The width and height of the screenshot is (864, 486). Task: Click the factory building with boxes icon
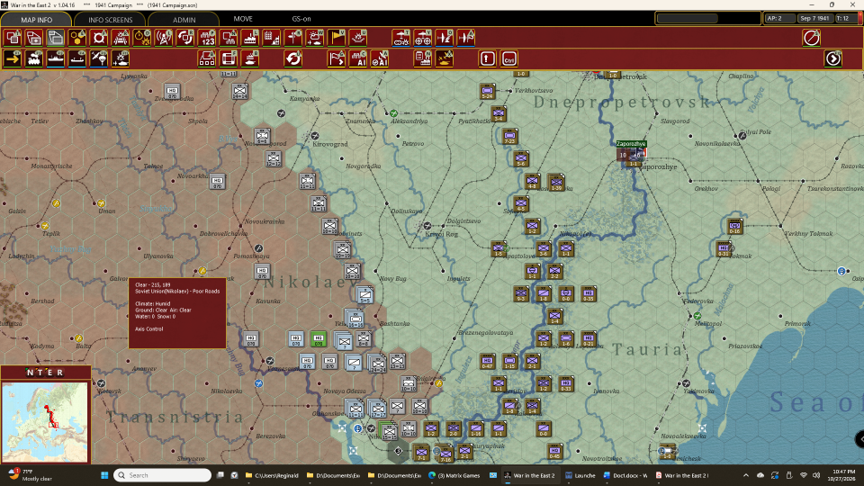tap(207, 58)
